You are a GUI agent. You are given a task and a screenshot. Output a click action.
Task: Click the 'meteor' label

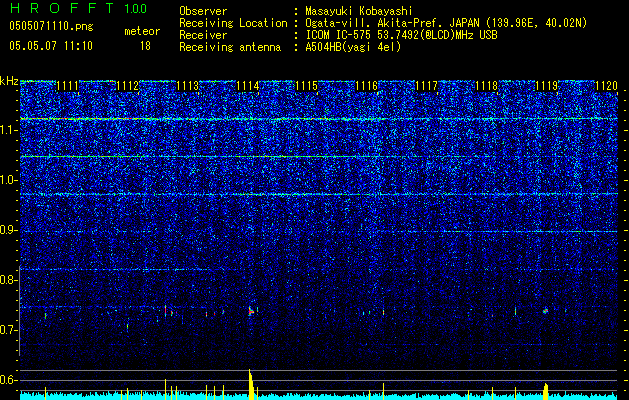(142, 31)
